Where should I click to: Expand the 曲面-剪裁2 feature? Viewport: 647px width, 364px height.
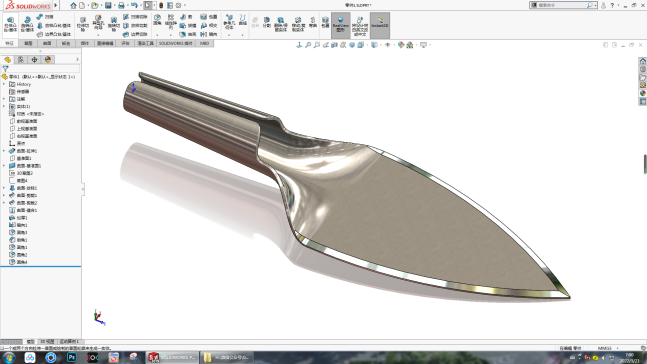coord(4,203)
